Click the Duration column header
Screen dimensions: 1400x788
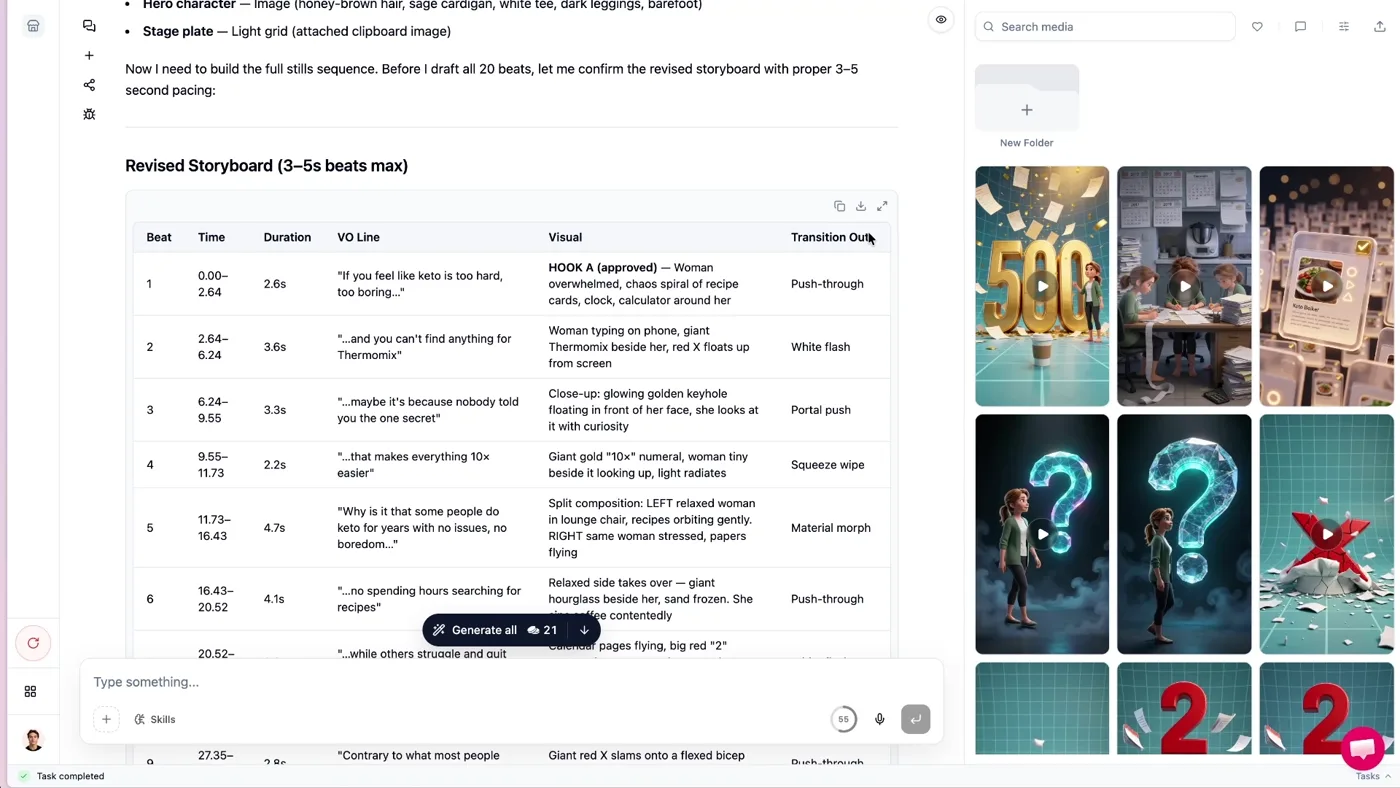(287, 237)
